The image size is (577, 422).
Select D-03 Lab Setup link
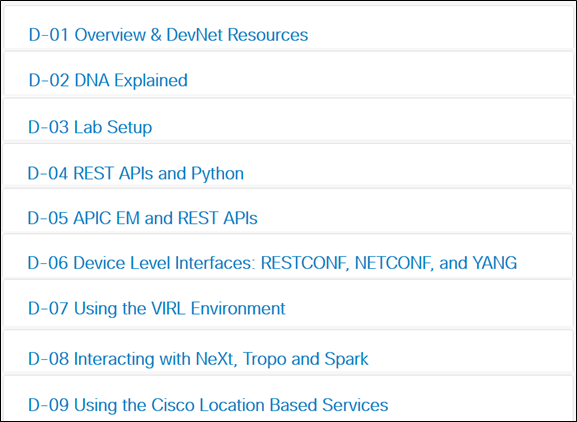click(x=90, y=127)
